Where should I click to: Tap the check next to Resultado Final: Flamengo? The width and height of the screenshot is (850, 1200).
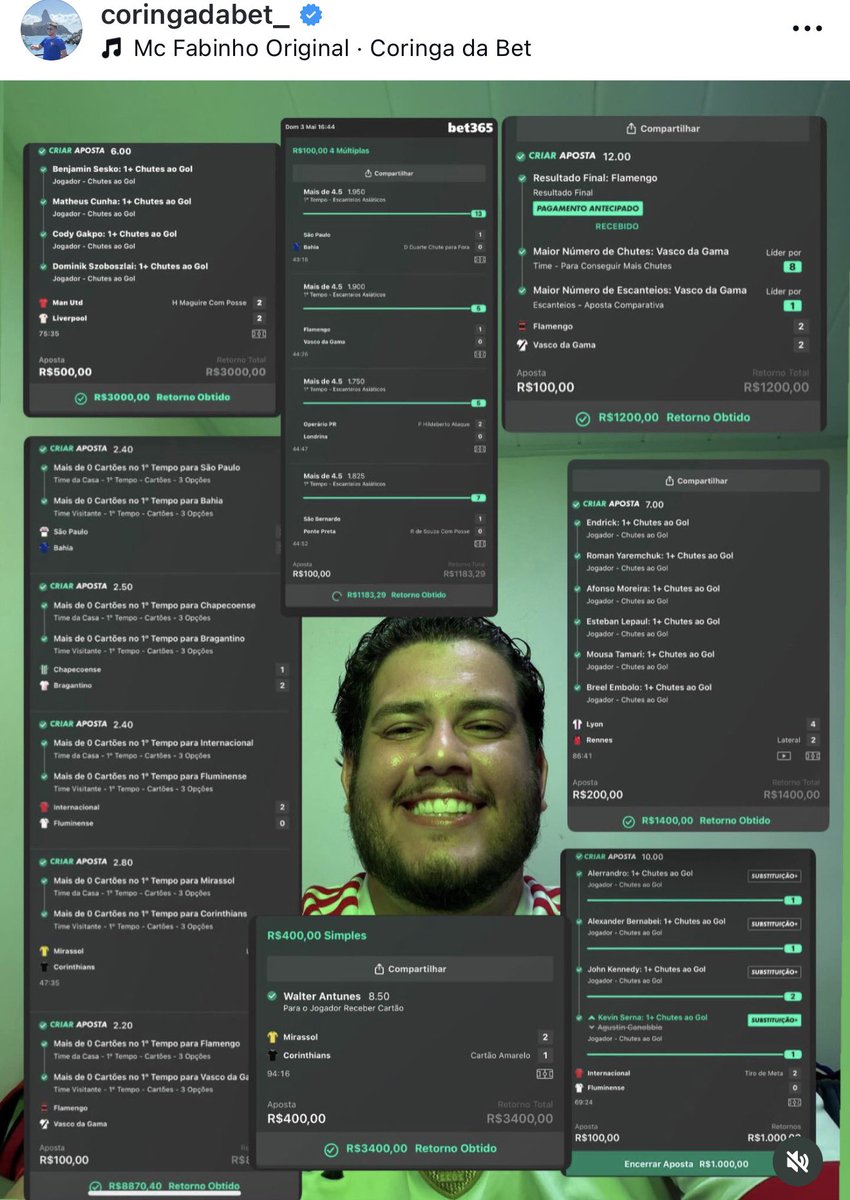[522, 178]
